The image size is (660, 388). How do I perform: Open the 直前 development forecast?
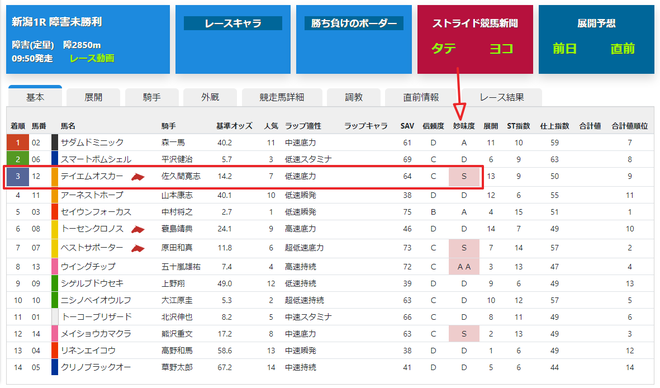[623, 48]
